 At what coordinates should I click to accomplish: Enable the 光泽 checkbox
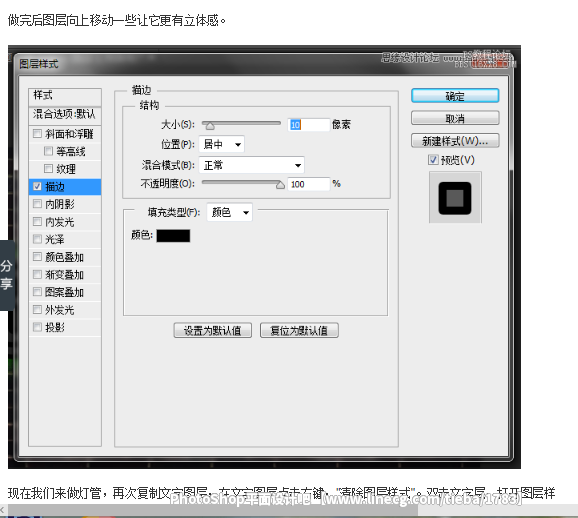coord(37,239)
